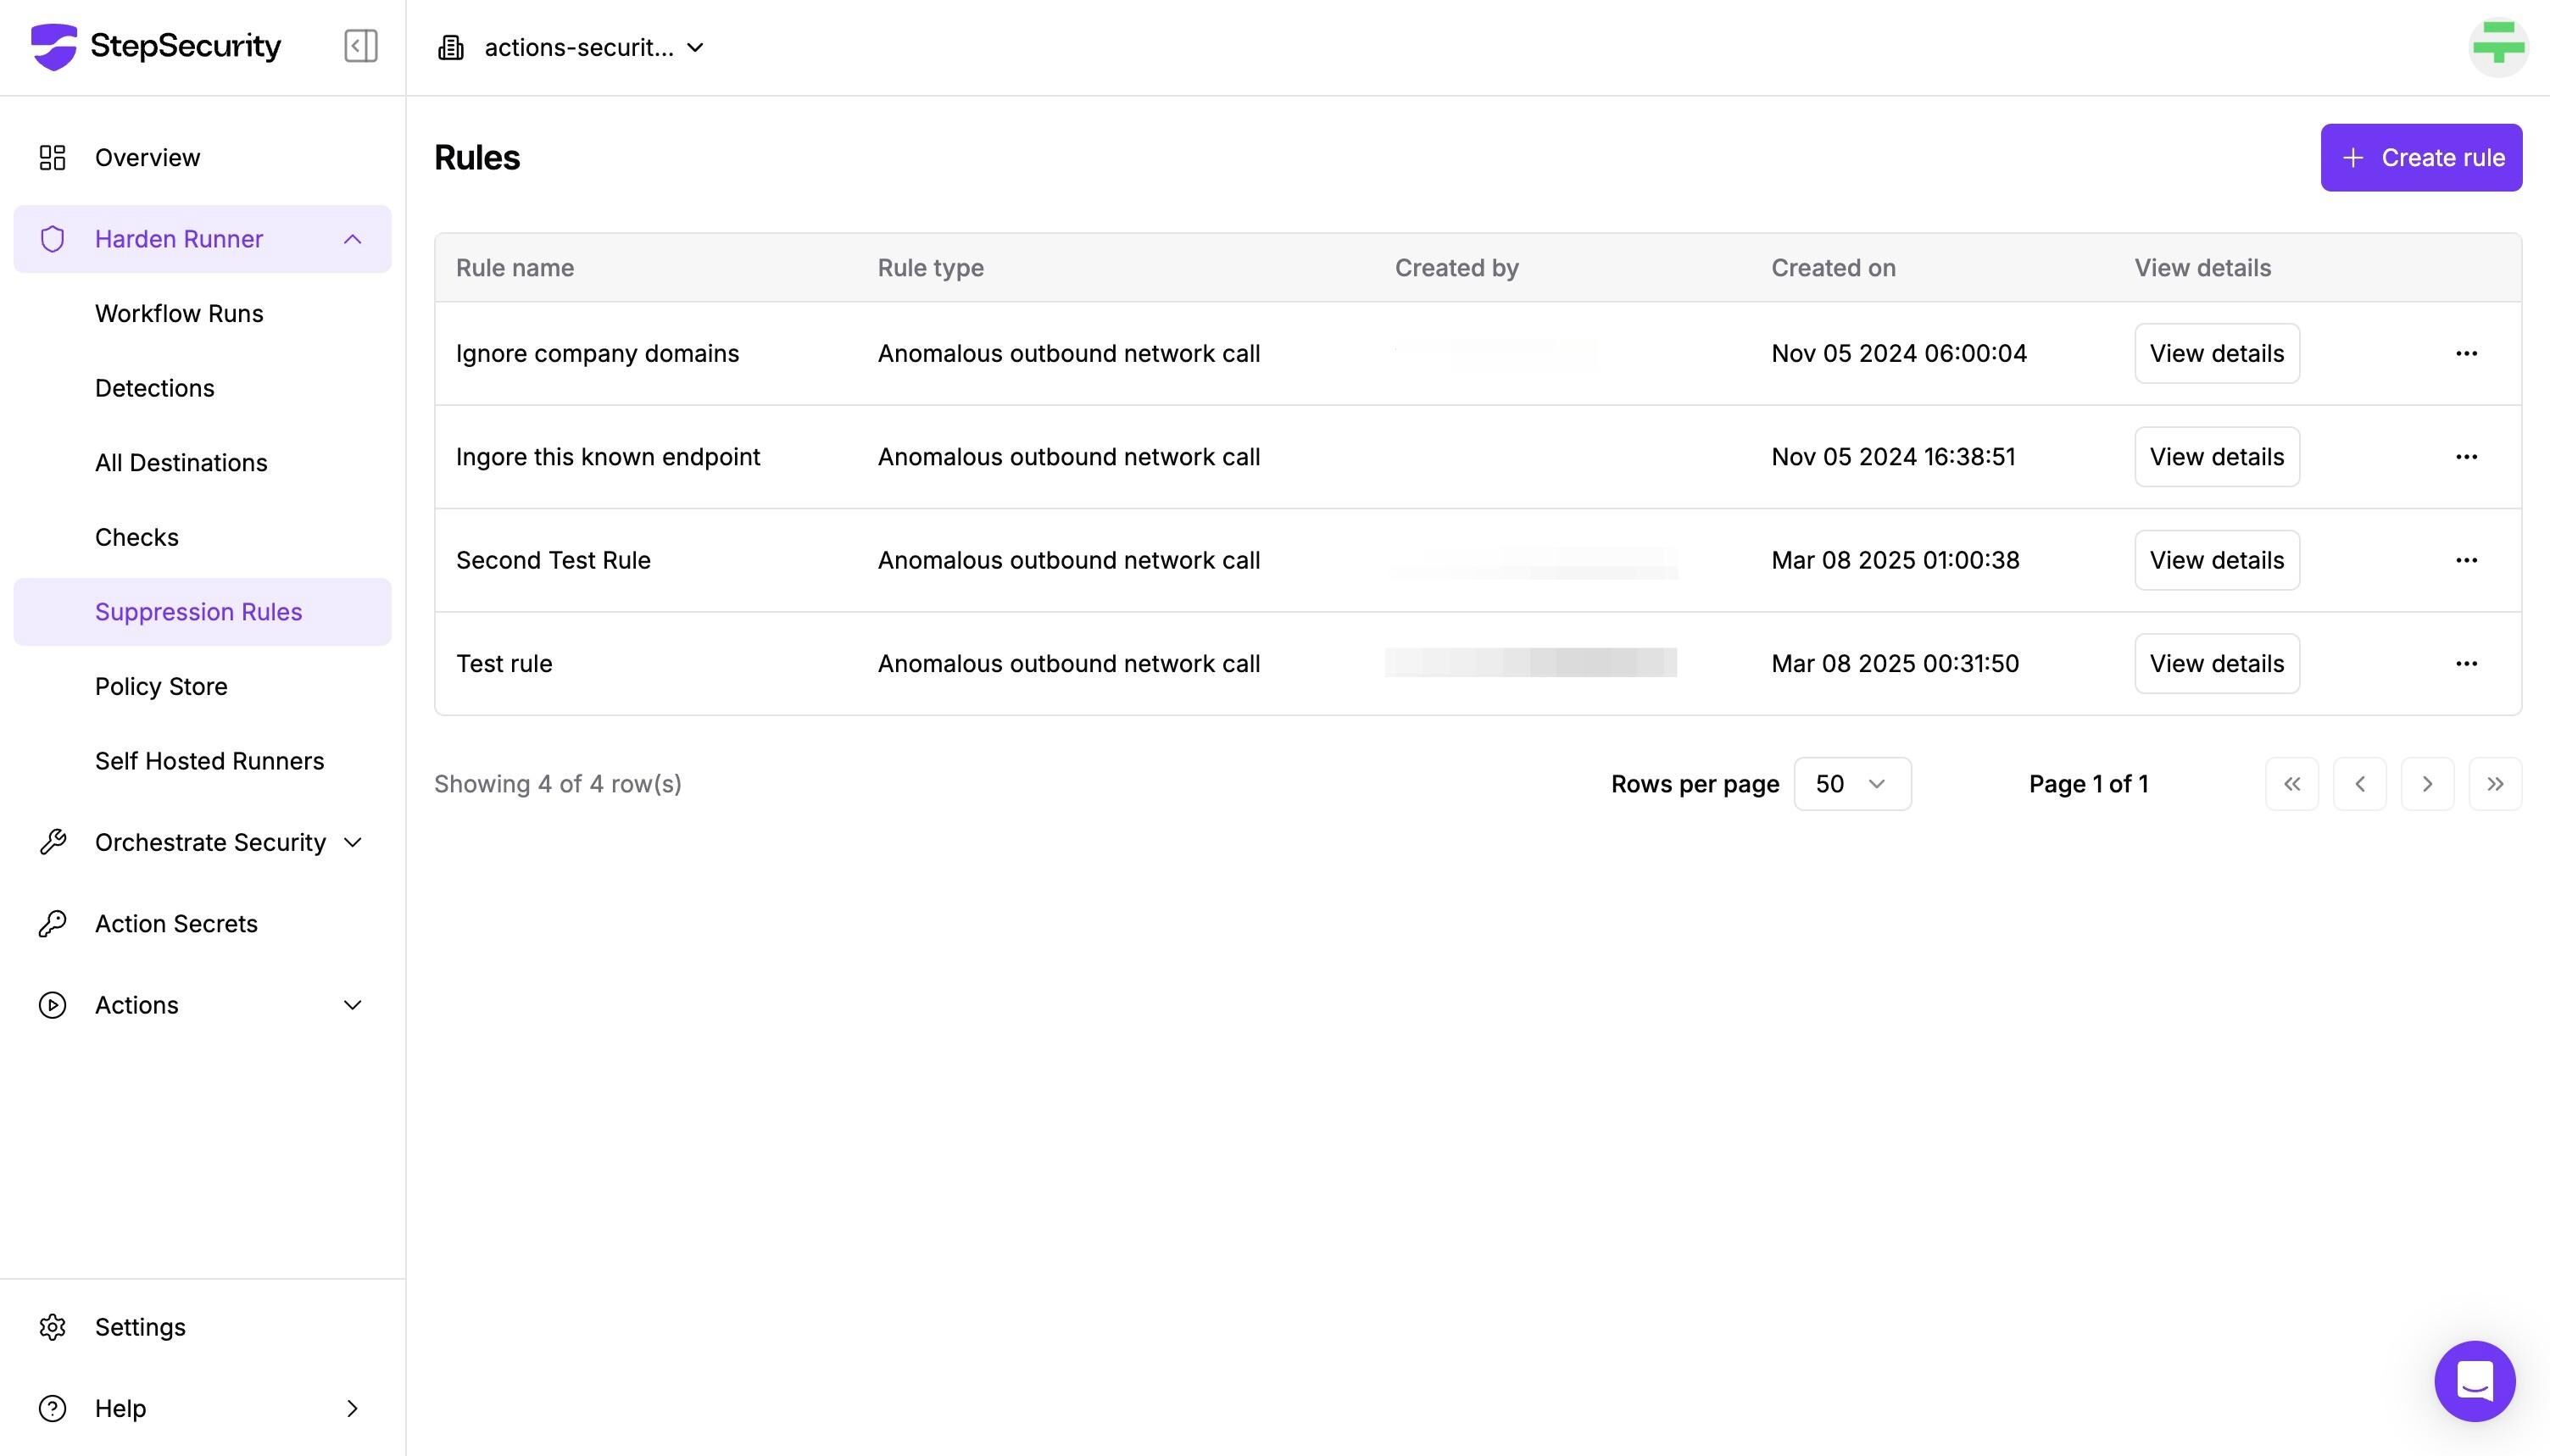The width and height of the screenshot is (2550, 1456).
Task: Click the Second Test Rule name
Action: pyautogui.click(x=553, y=560)
